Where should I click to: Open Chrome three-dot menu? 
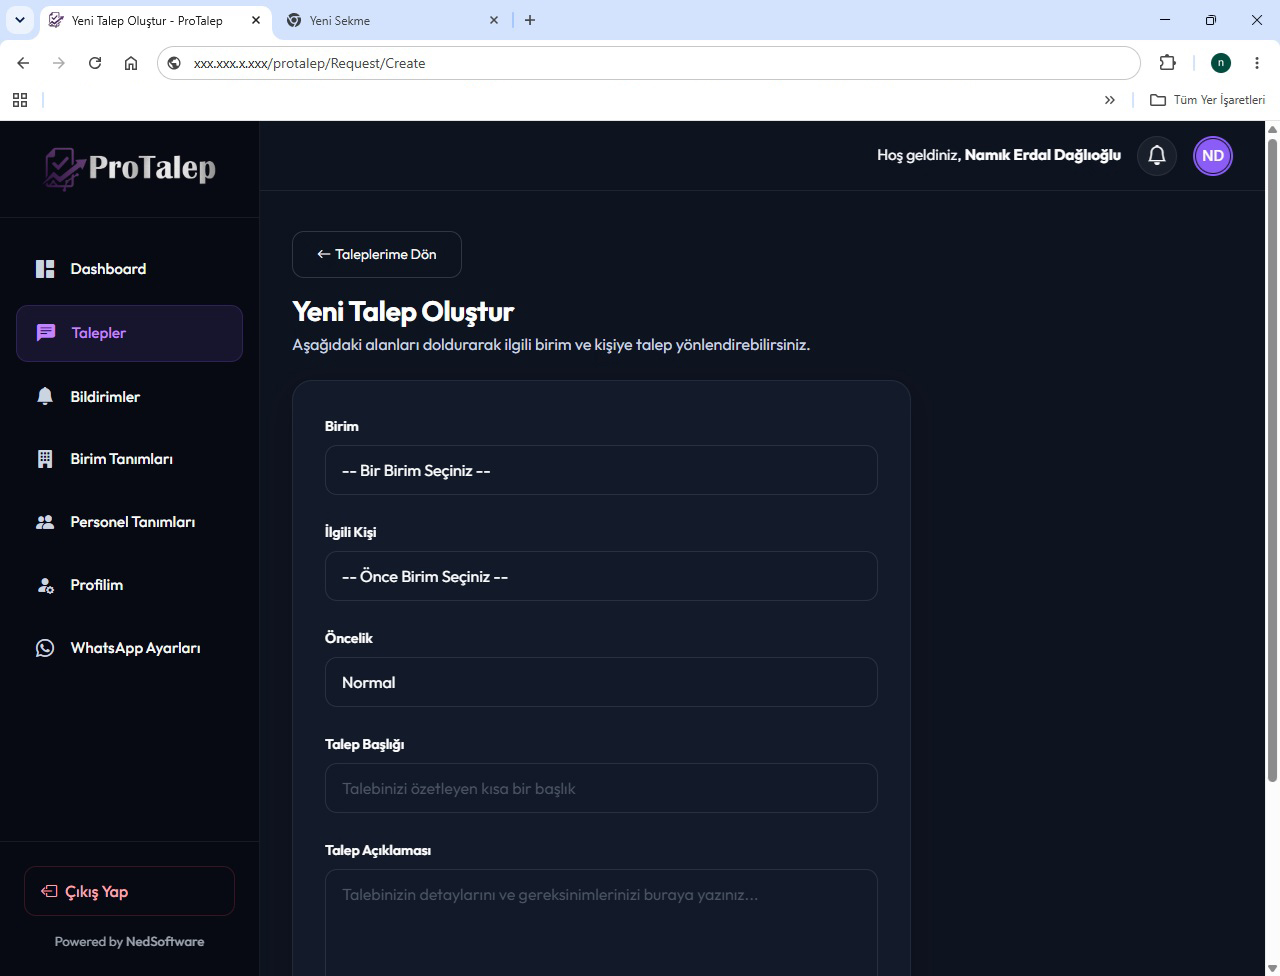pyautogui.click(x=1257, y=63)
